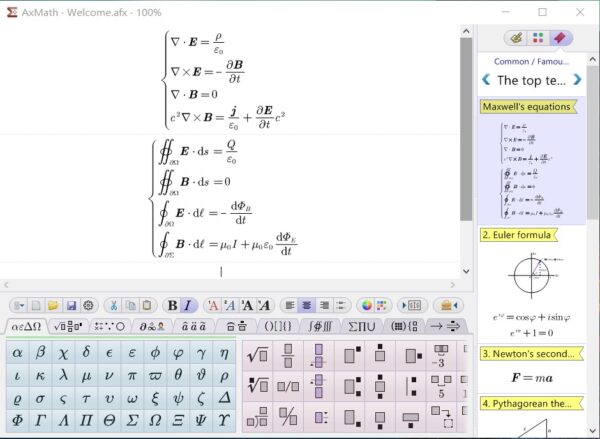The height and width of the screenshot is (439, 600).
Task: Go to next formula page with right chevron
Action: 577,80
